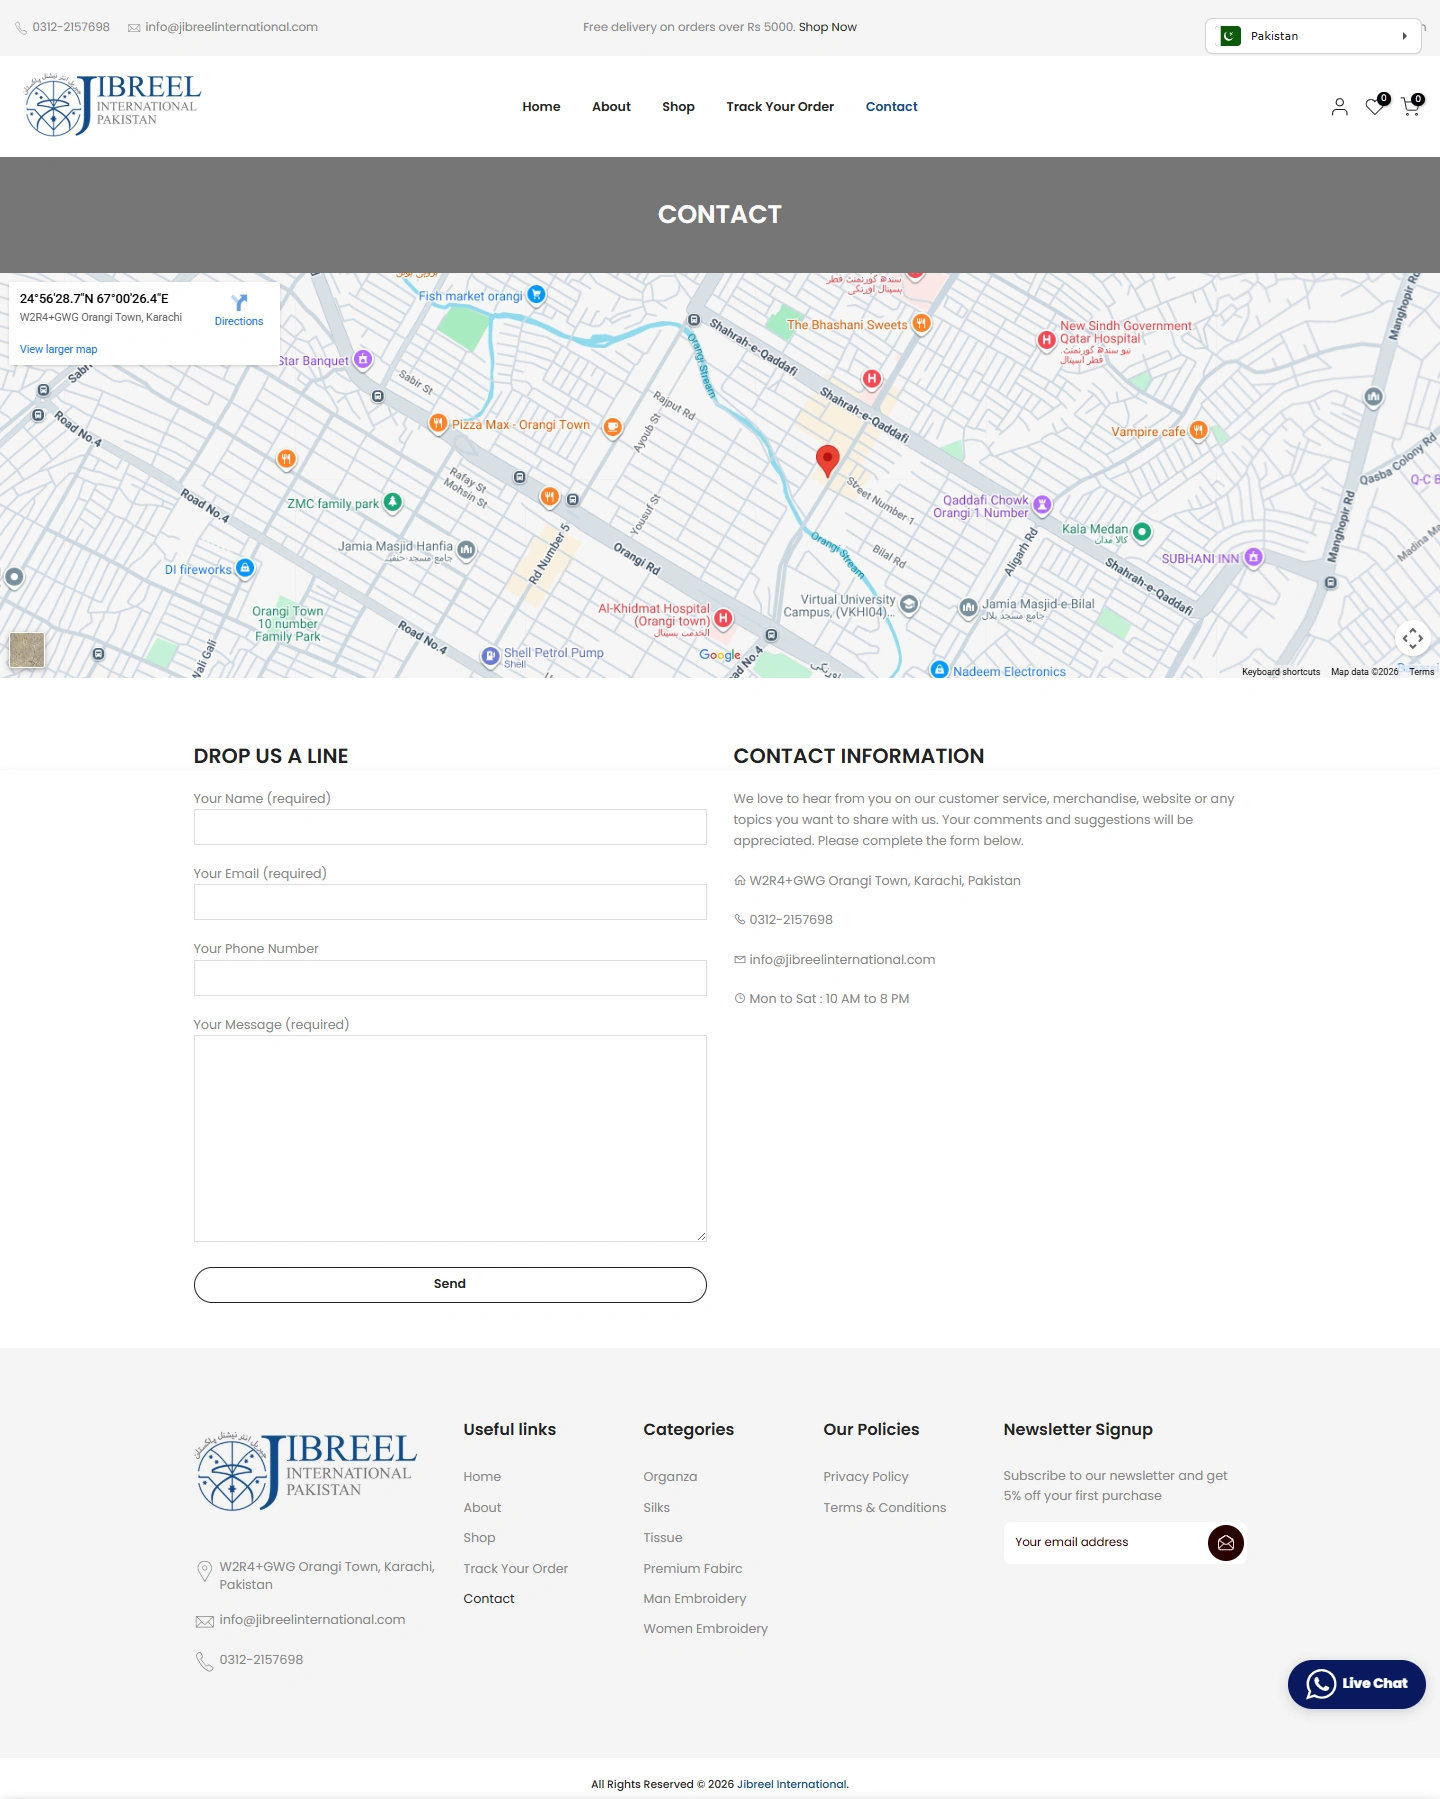Screen dimensions: 1440x1799
Task: Click the Nadeem Electronics shop marker
Action: coord(939,670)
